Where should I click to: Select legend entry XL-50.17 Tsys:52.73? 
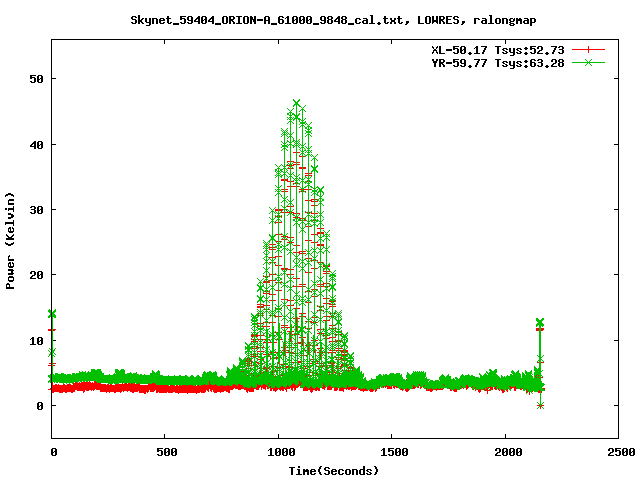pyautogui.click(x=498, y=50)
